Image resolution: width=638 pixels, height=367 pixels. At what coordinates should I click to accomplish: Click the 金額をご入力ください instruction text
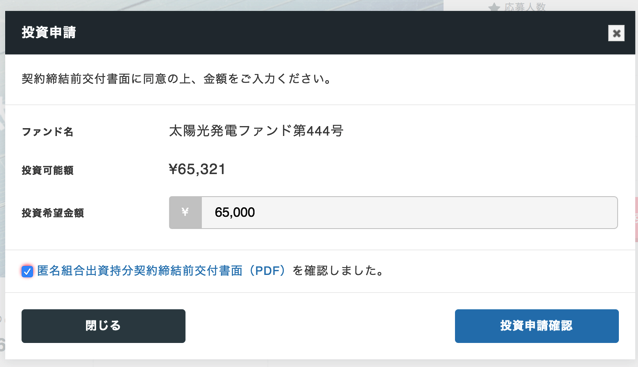268,79
